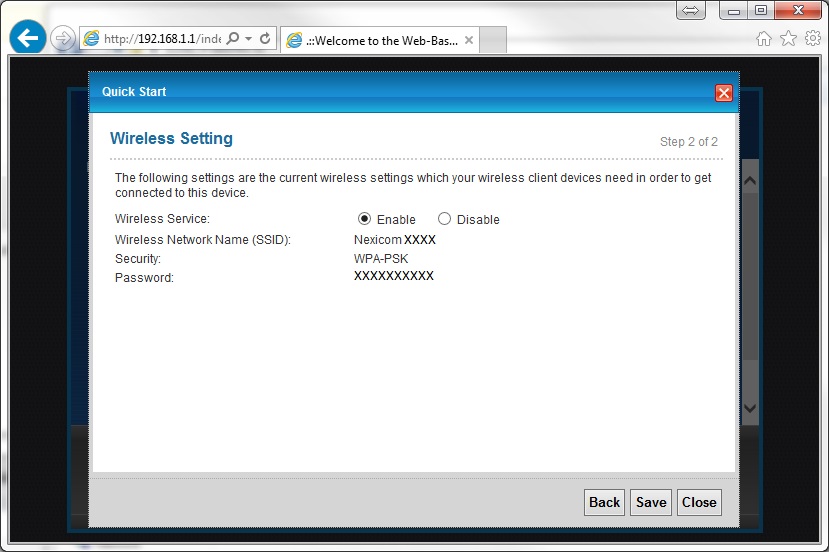Click the scrollbar down arrow

point(750,408)
